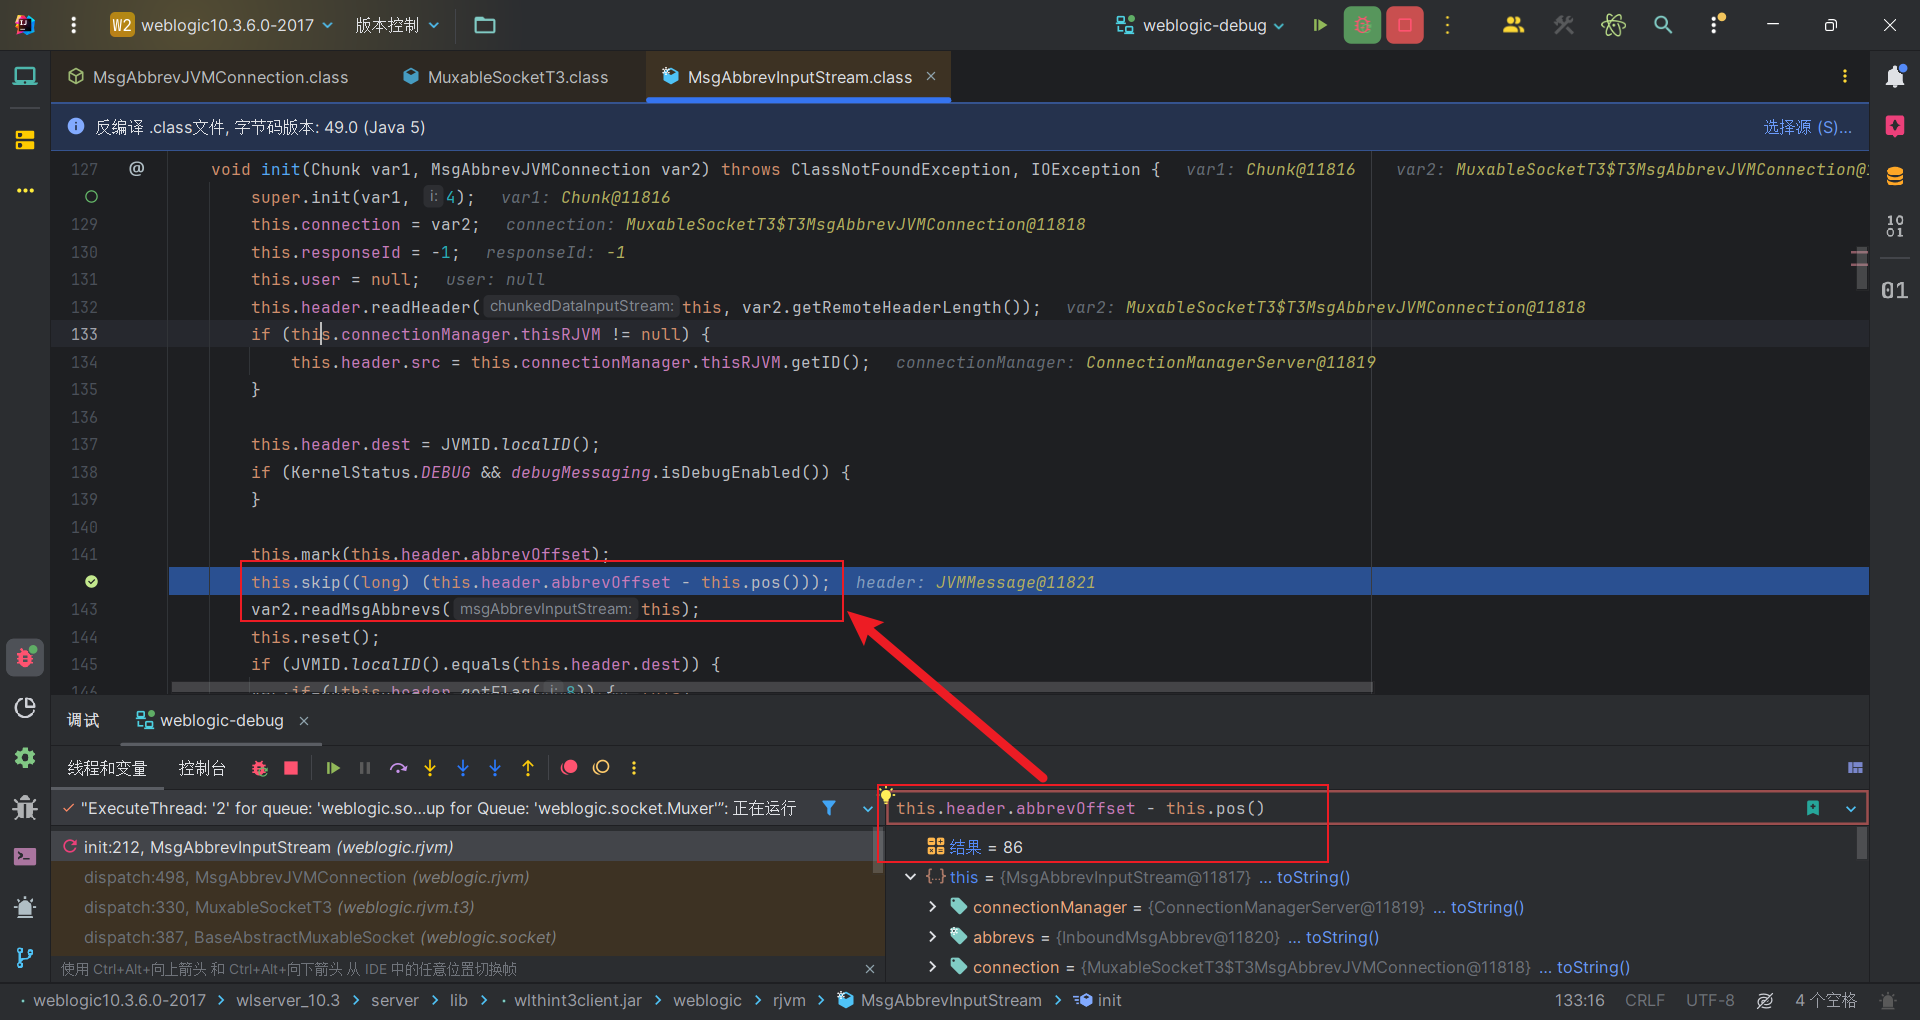
Task: Stop weblogic-debug from debugger toolbar
Action: 291,768
